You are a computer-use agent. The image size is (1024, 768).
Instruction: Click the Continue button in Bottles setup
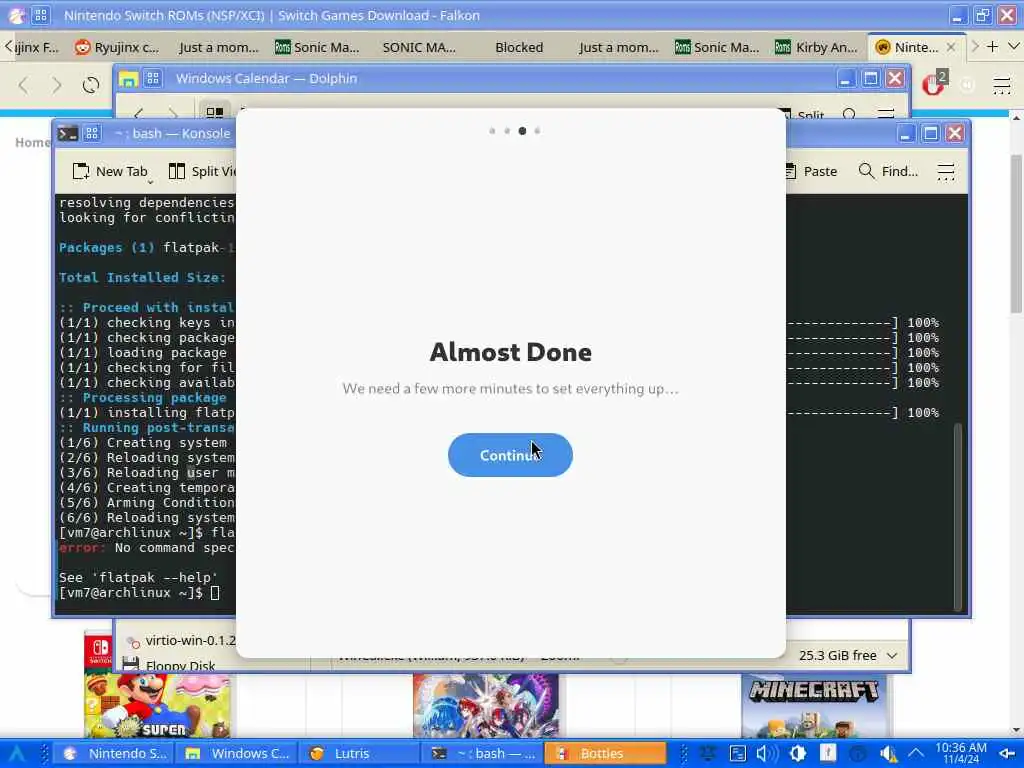pos(510,455)
